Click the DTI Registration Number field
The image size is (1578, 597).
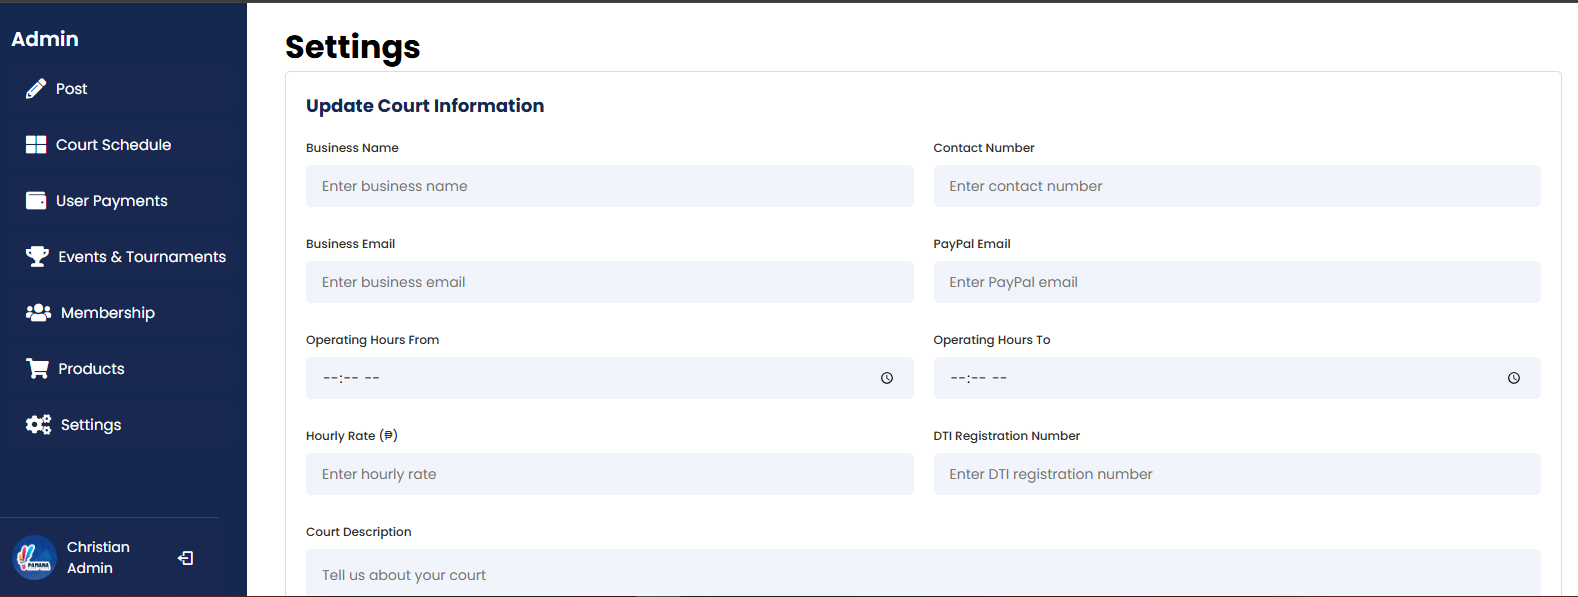[x=1237, y=474]
